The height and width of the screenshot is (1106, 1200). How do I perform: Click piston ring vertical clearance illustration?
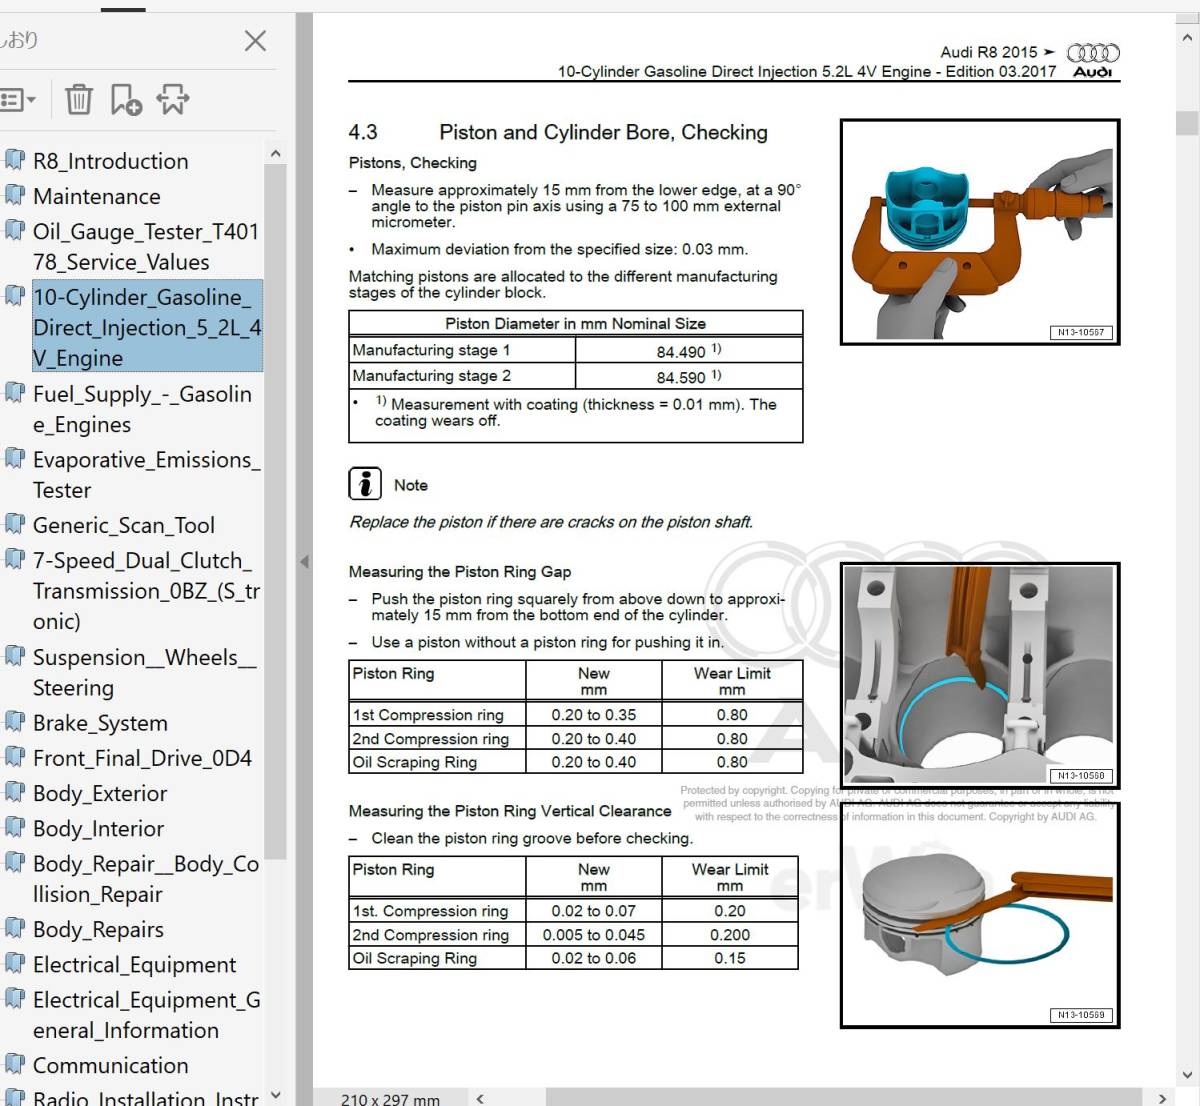(980, 915)
